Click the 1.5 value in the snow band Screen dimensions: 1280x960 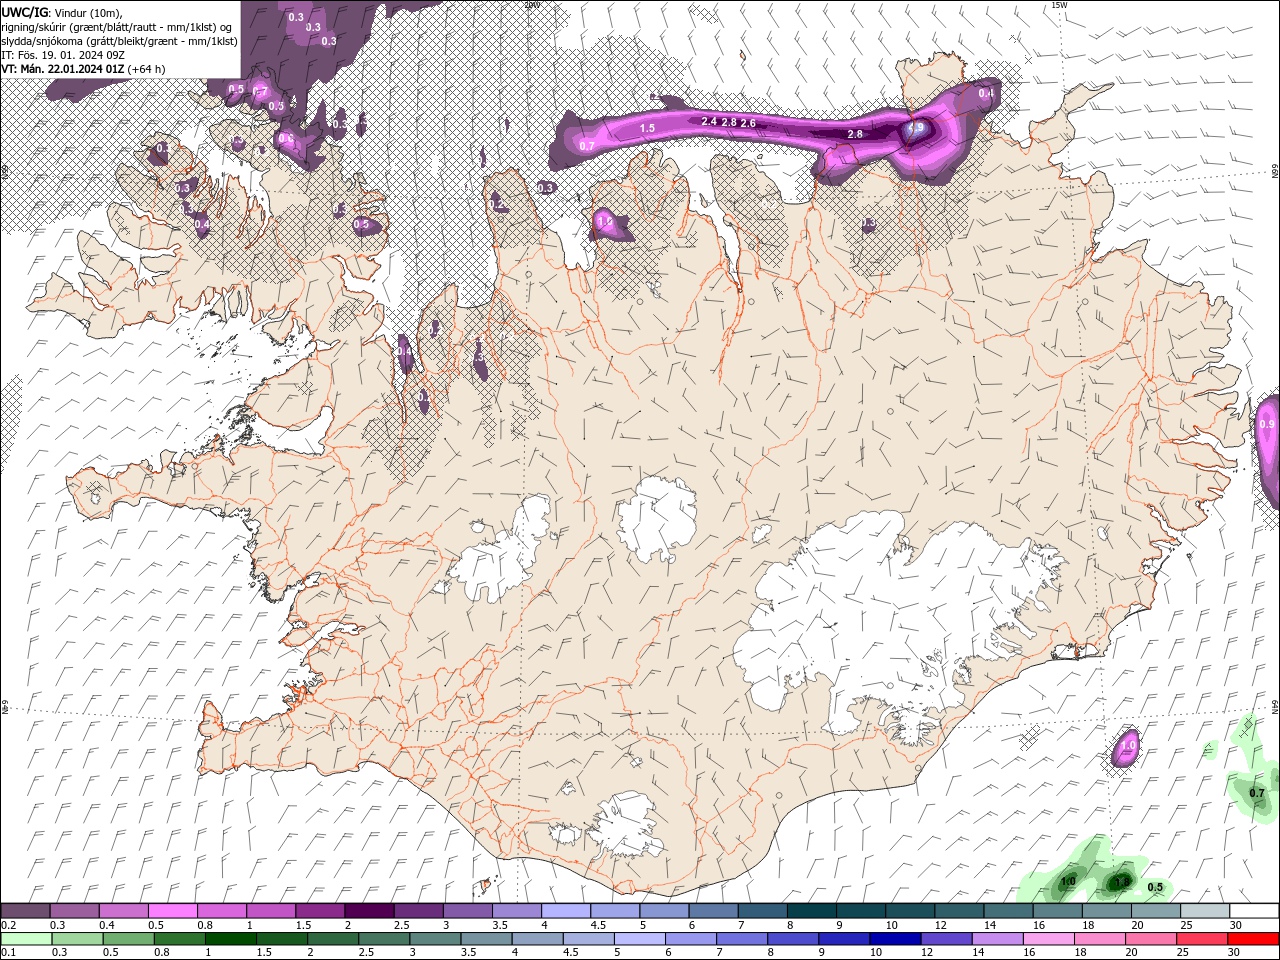[x=647, y=128]
